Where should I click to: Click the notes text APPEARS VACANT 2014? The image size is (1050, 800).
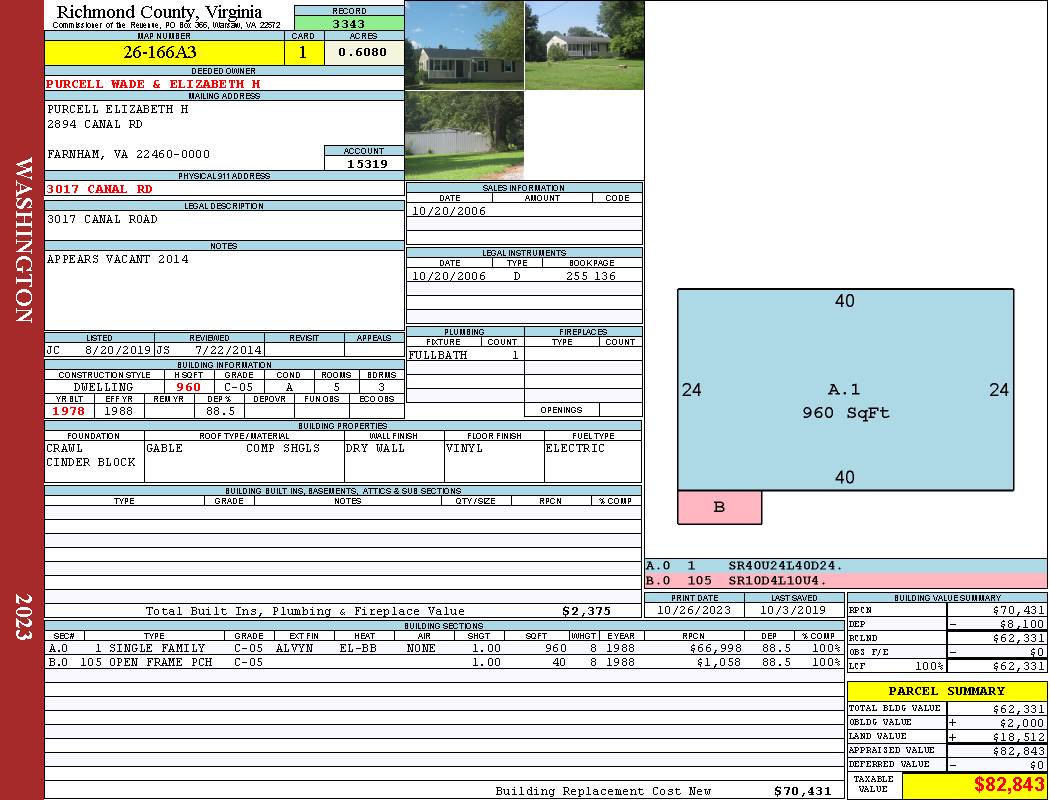click(x=117, y=259)
